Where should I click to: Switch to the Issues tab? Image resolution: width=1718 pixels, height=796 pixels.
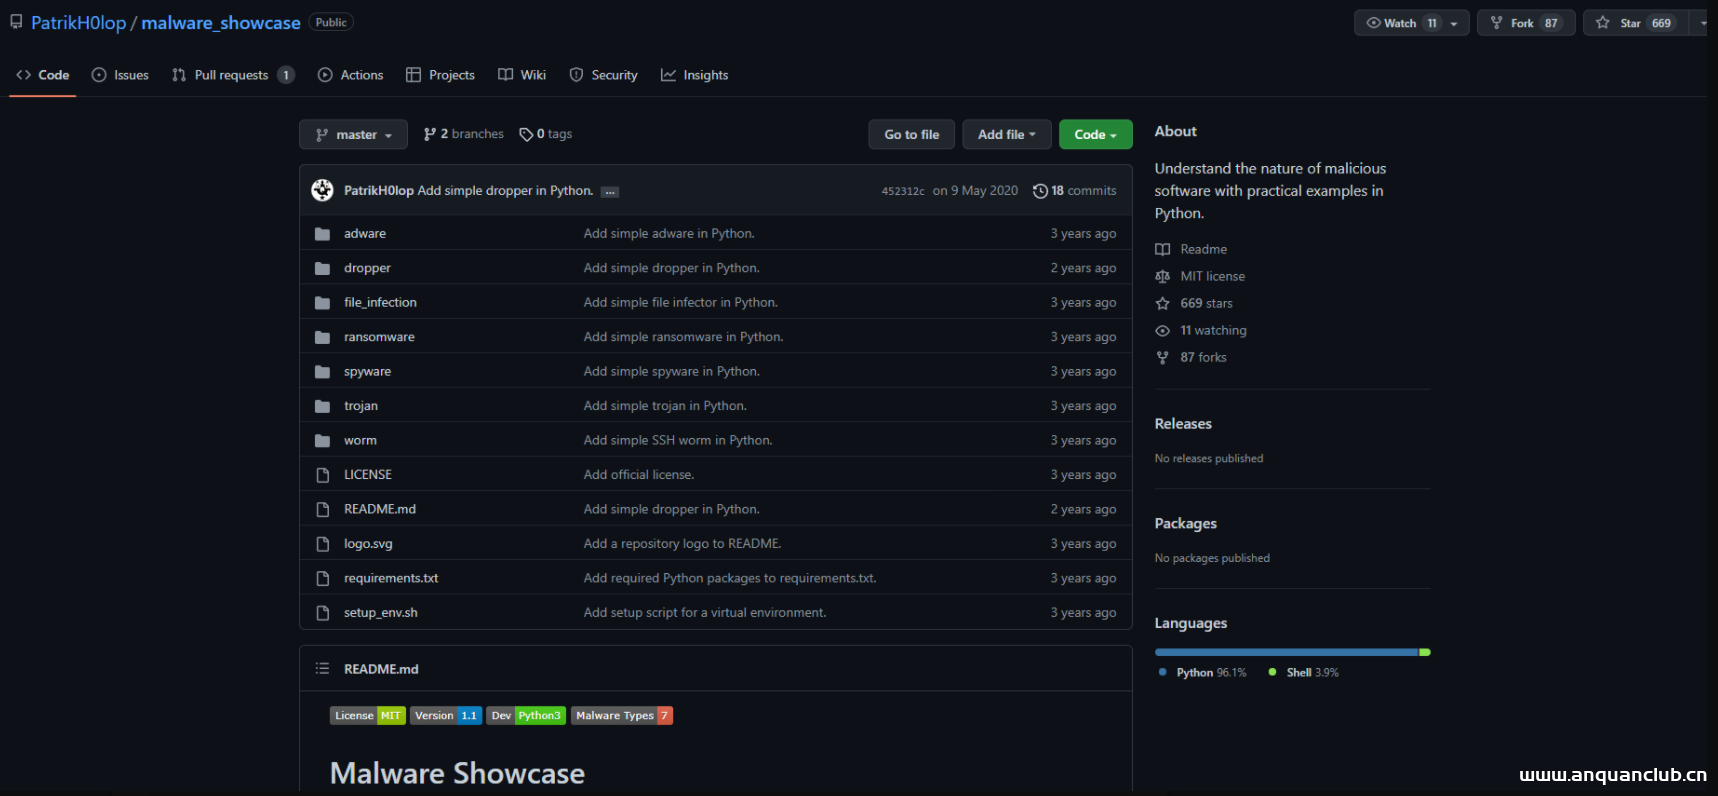(x=120, y=75)
